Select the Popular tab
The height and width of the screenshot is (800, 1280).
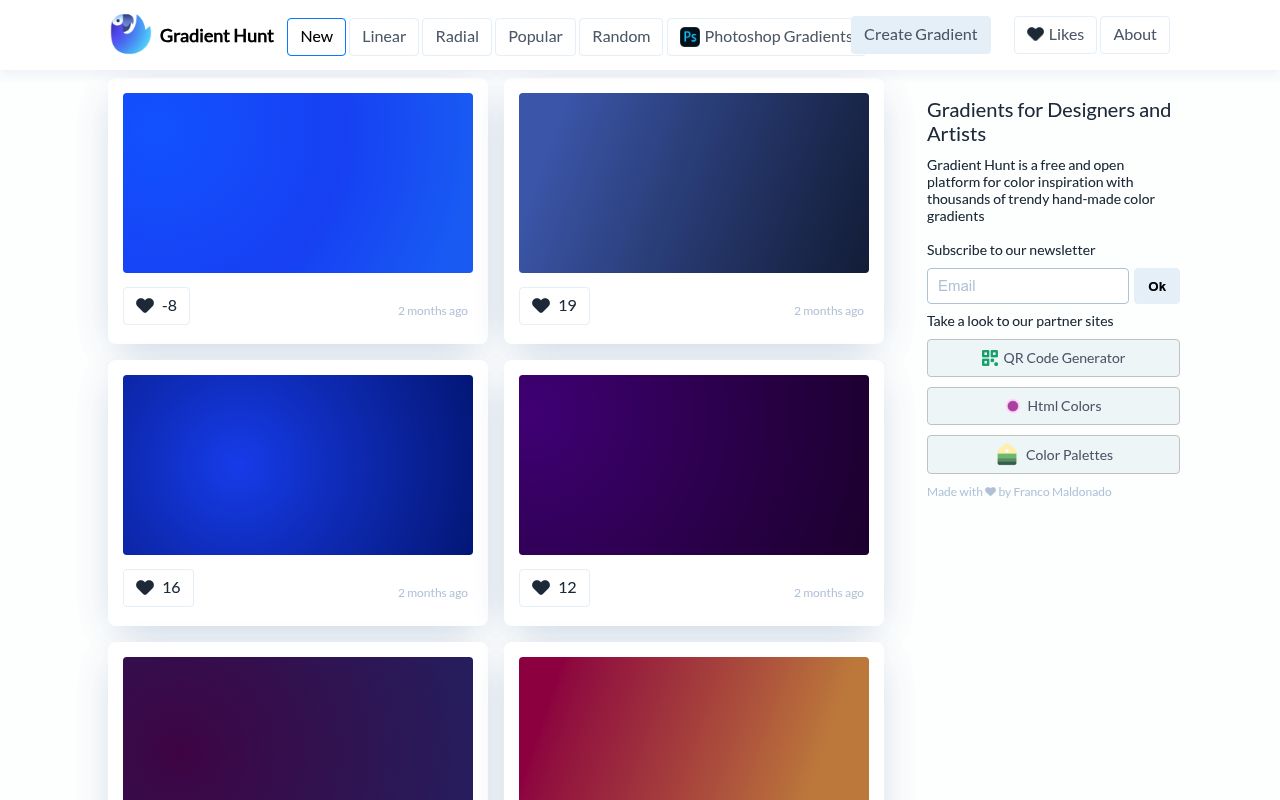point(535,37)
